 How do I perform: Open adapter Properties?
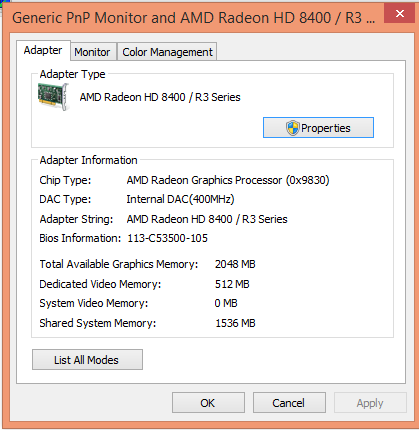pos(318,128)
